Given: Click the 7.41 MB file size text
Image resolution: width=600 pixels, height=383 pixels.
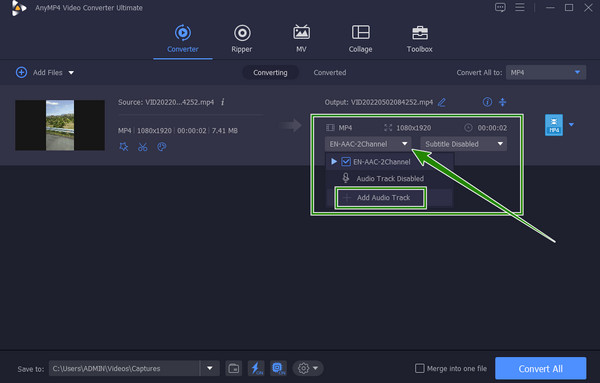Looking at the screenshot, I should pos(225,130).
